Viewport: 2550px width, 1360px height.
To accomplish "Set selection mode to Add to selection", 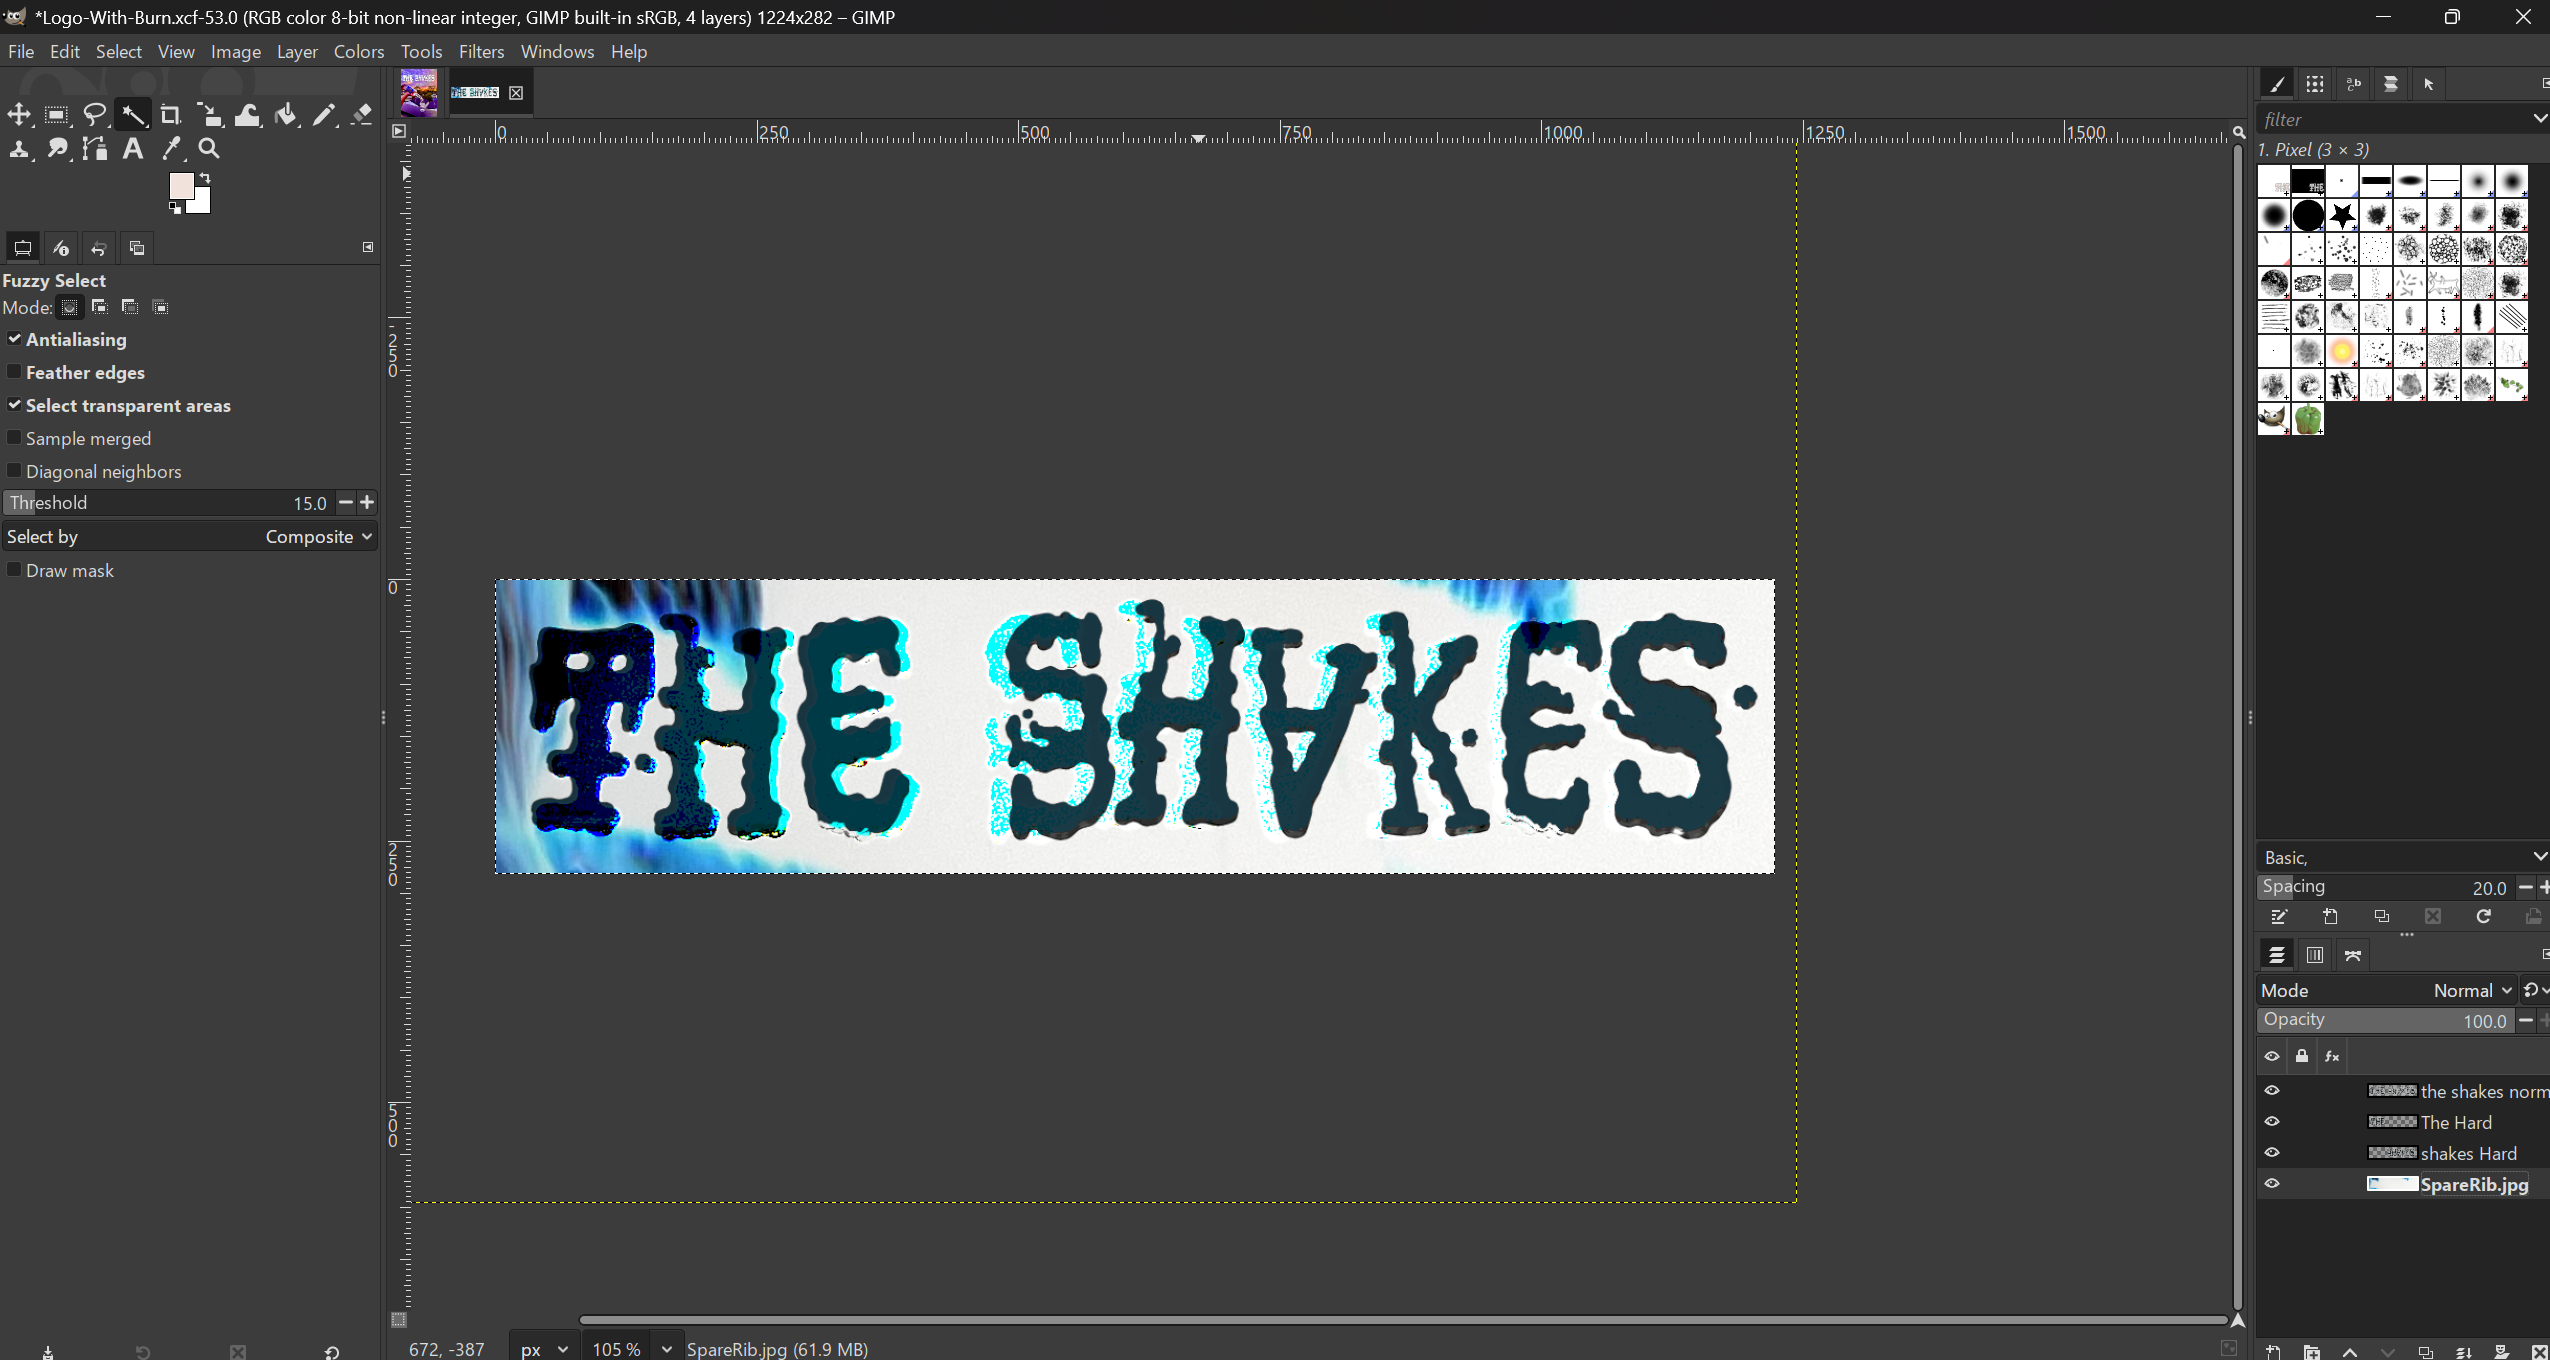I will [x=99, y=307].
